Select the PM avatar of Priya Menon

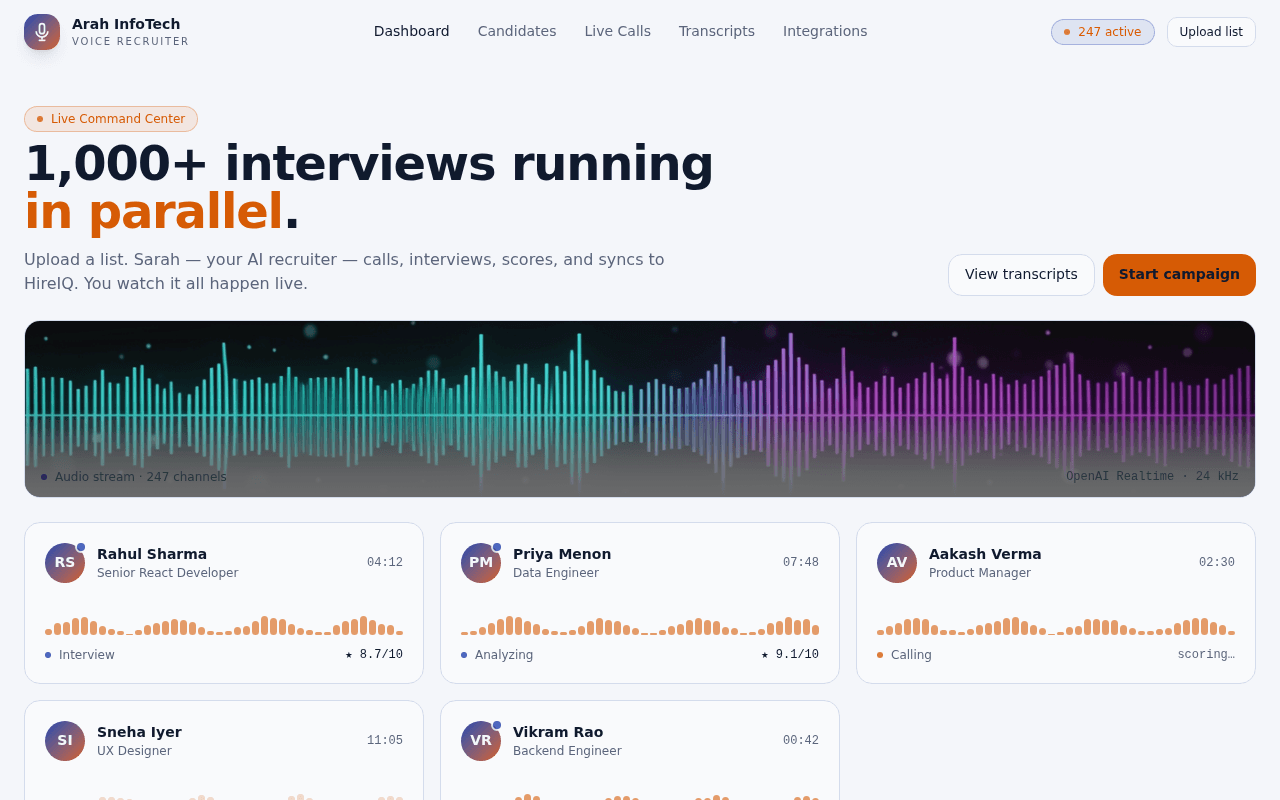pyautogui.click(x=481, y=563)
